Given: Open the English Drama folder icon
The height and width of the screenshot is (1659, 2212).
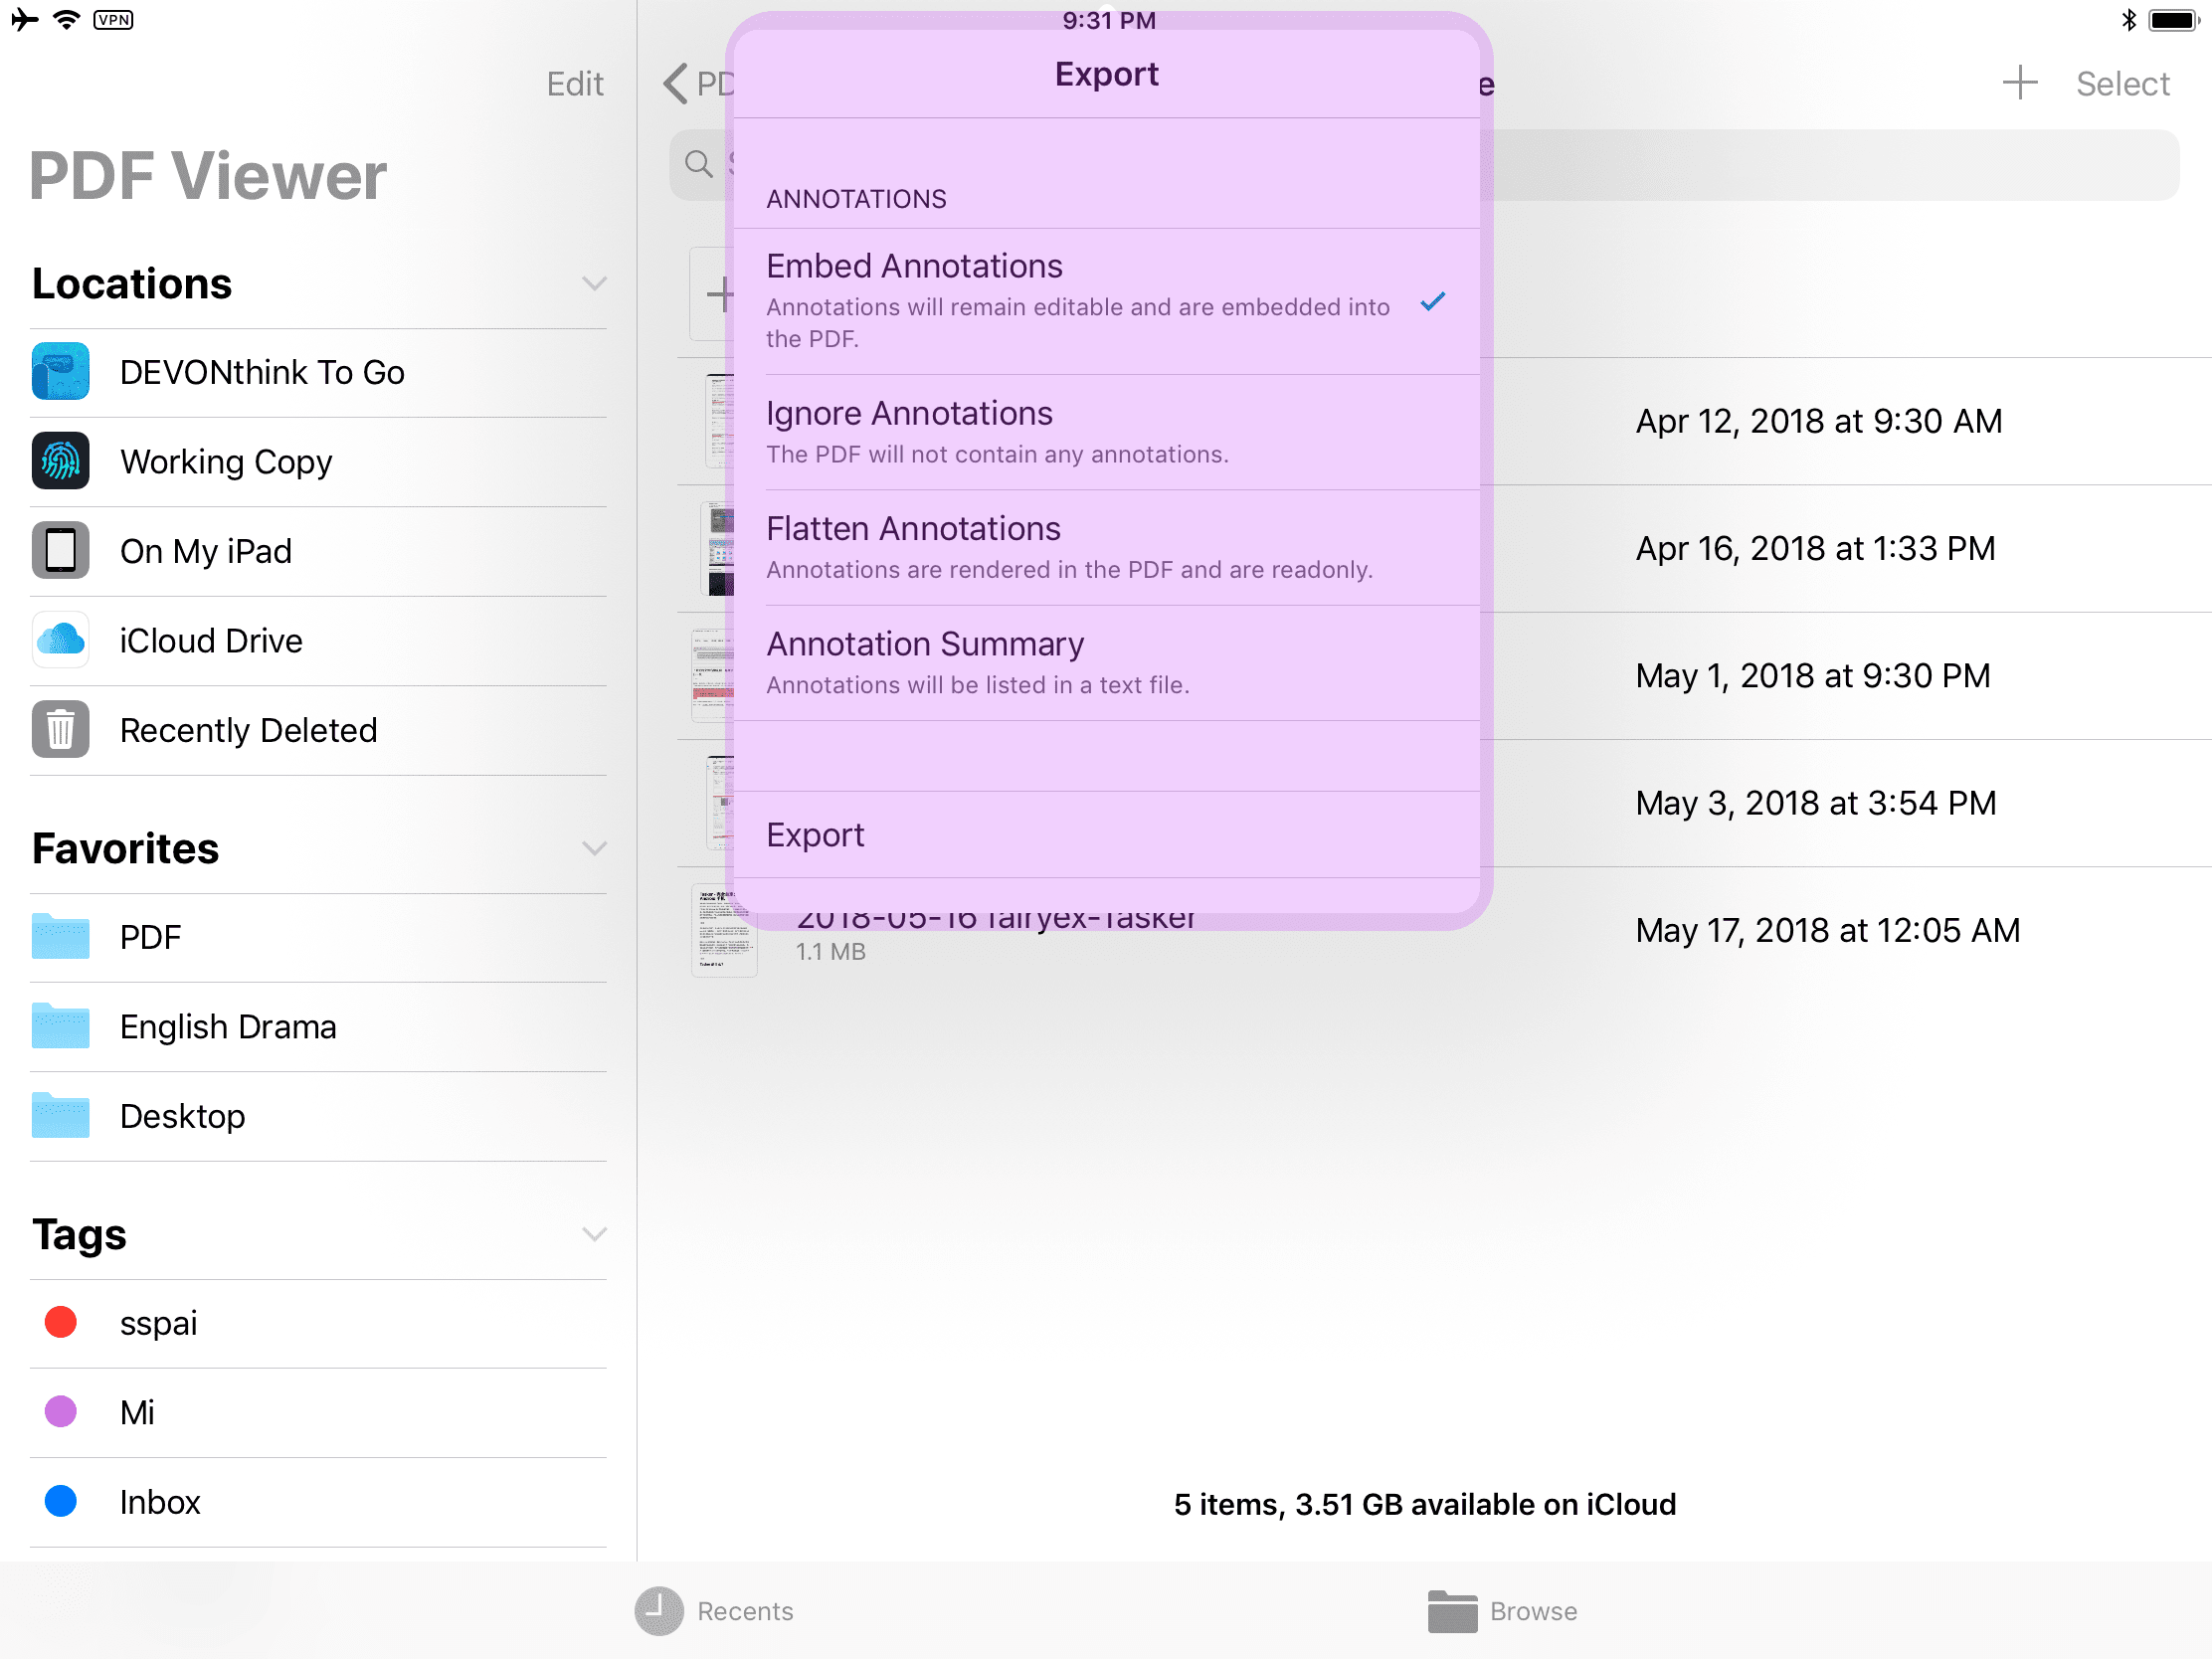Looking at the screenshot, I should (60, 1026).
